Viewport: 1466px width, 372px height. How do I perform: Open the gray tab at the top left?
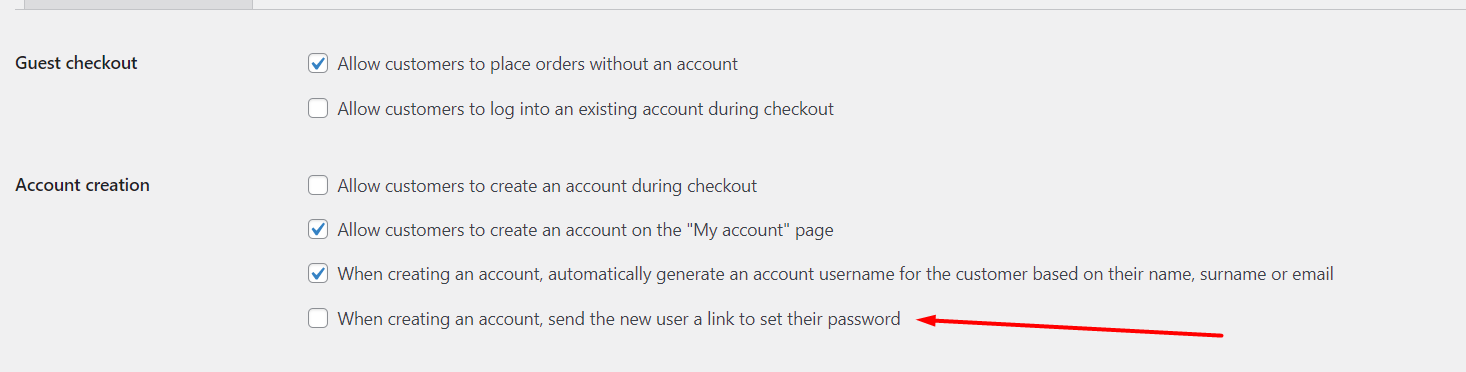(138, 4)
